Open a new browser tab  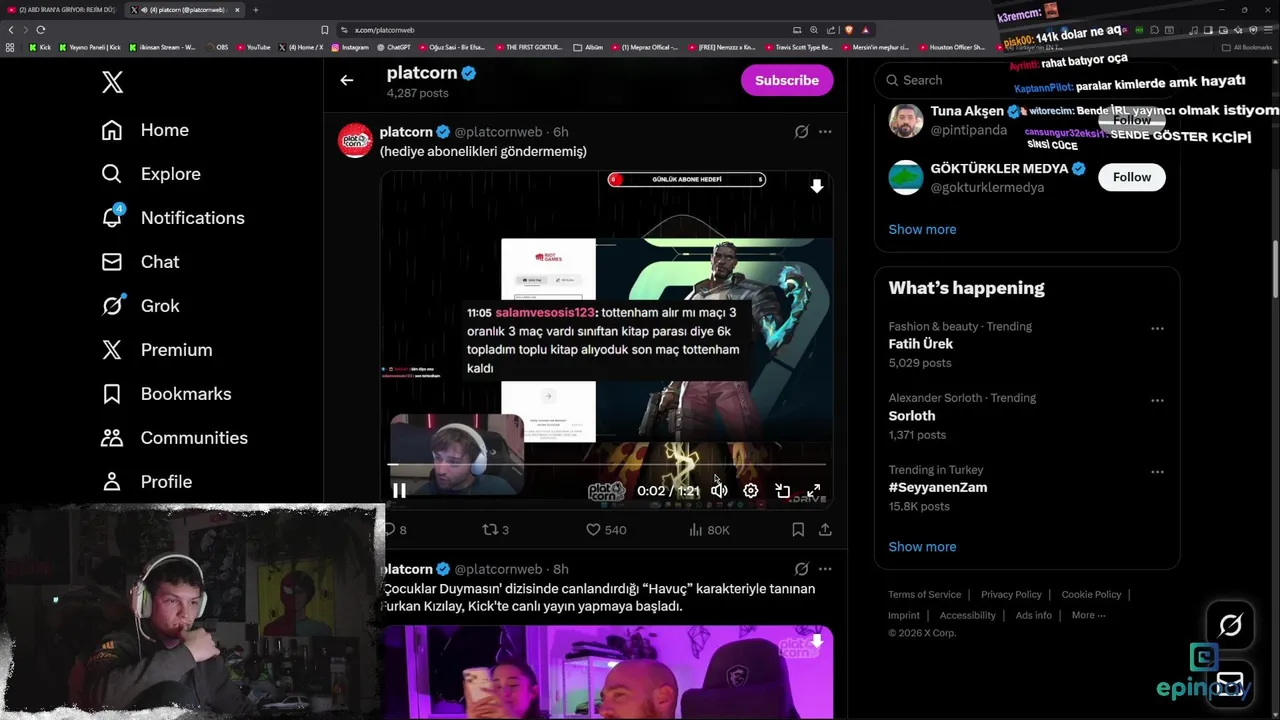[x=255, y=10]
